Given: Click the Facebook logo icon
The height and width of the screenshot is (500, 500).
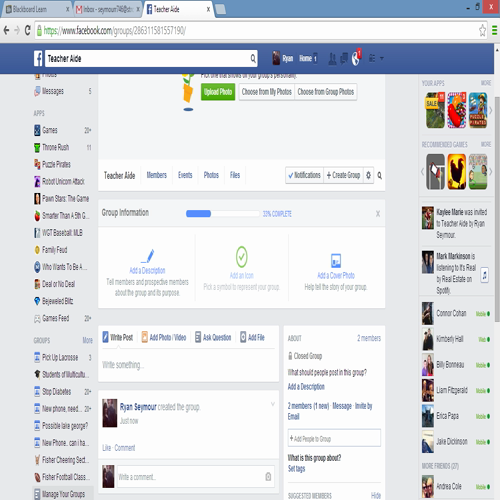Looking at the screenshot, I should click(38, 59).
